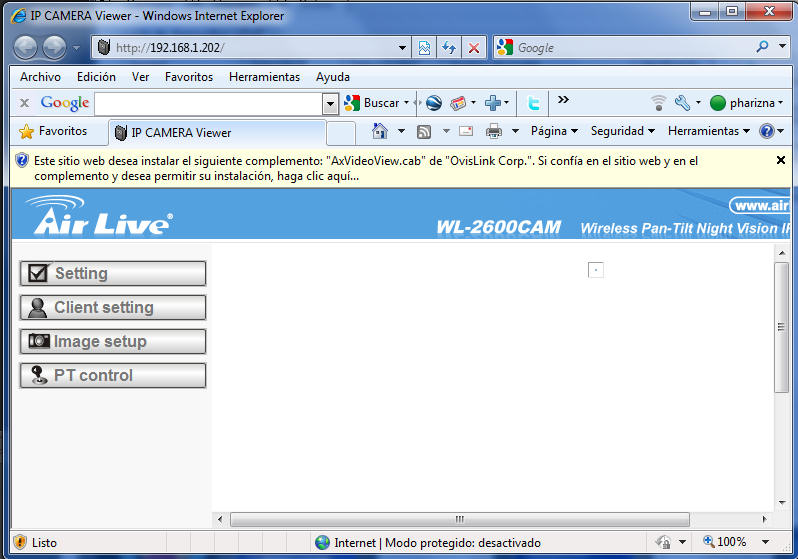The height and width of the screenshot is (559, 798).
Task: Click the add-on install information bar message
Action: tap(365, 169)
